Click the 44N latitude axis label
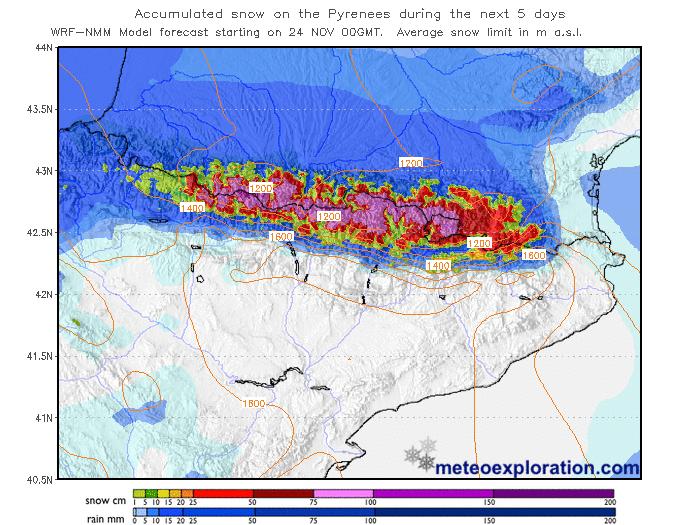 (x=42, y=48)
